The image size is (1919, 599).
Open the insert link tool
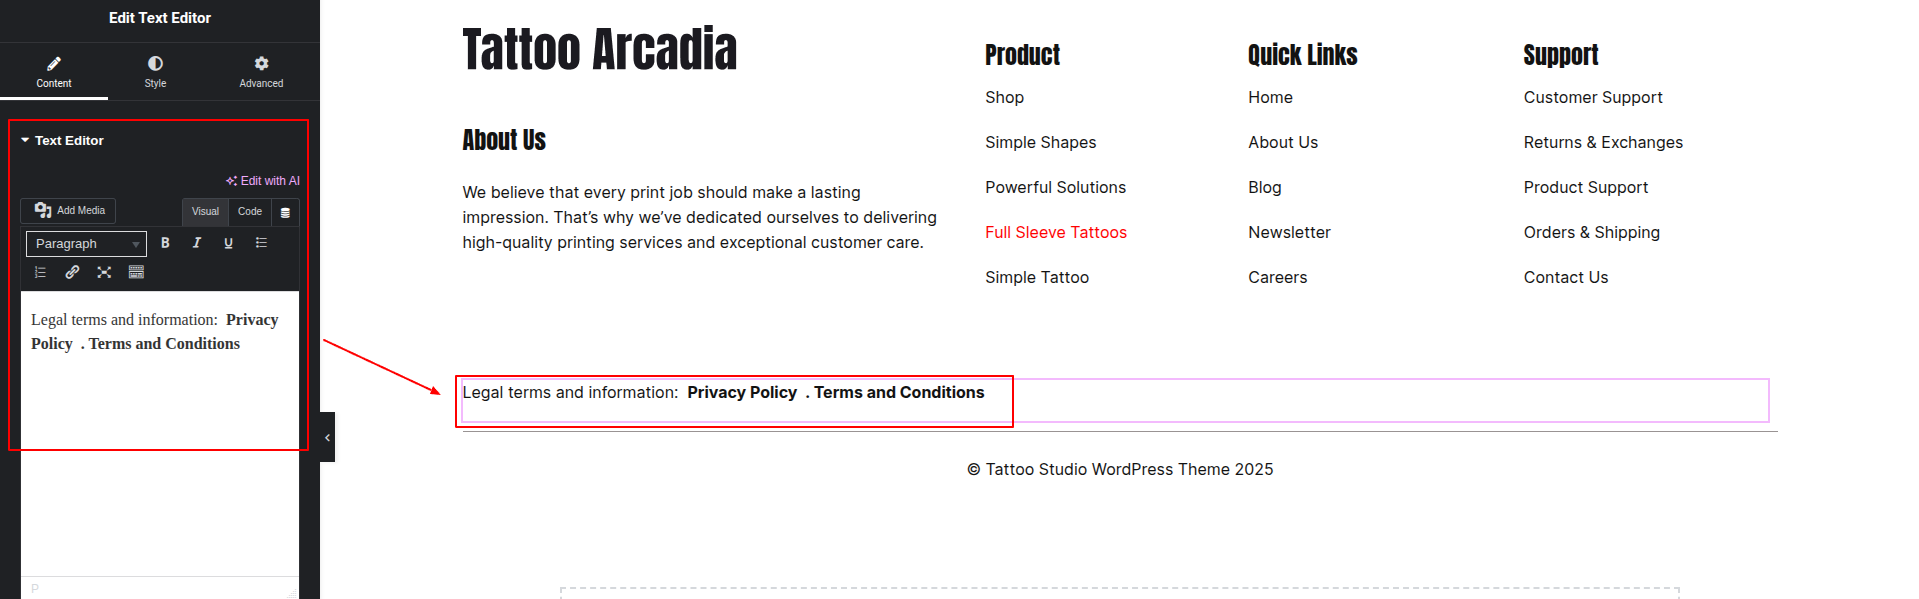point(72,272)
